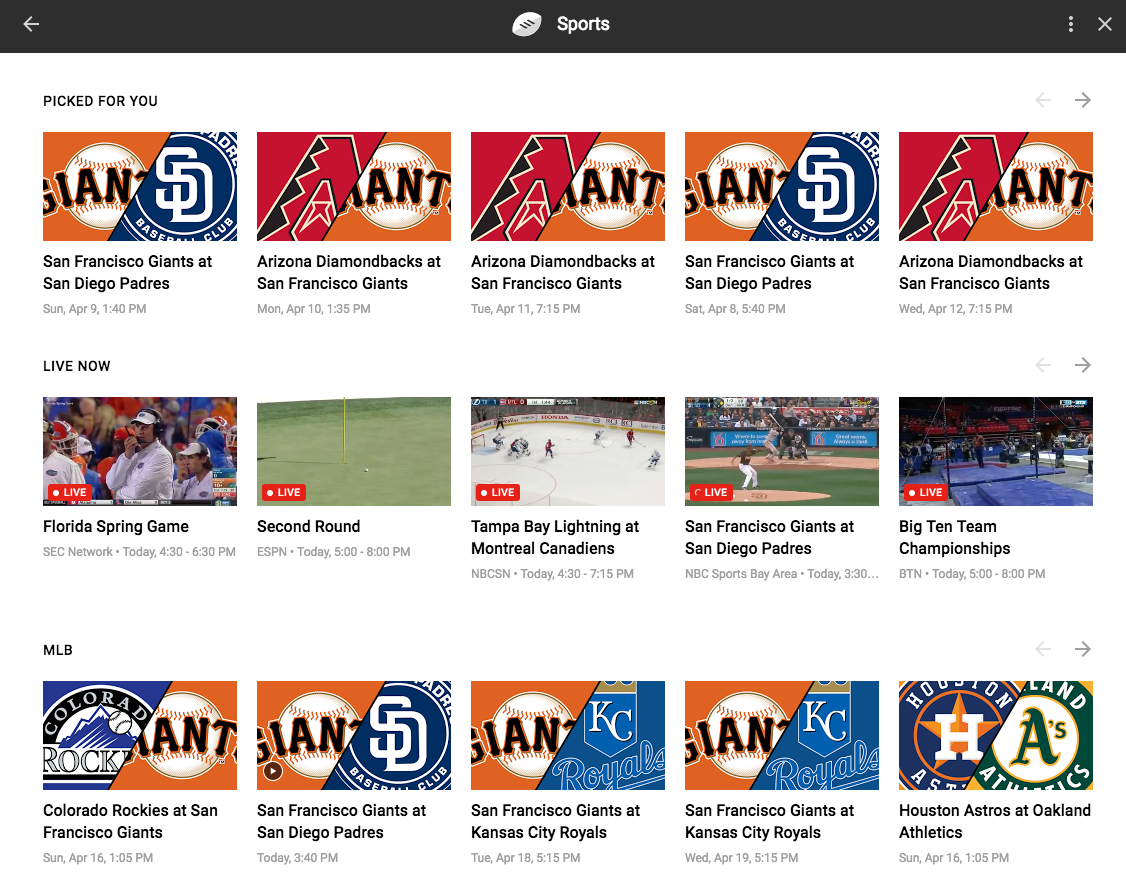Go back in the Live Now row
The image size is (1126, 880).
pos(1043,365)
